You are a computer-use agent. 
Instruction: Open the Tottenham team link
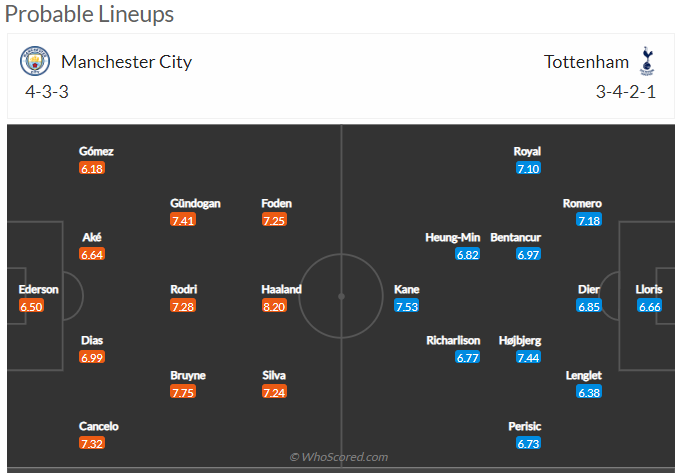click(586, 62)
